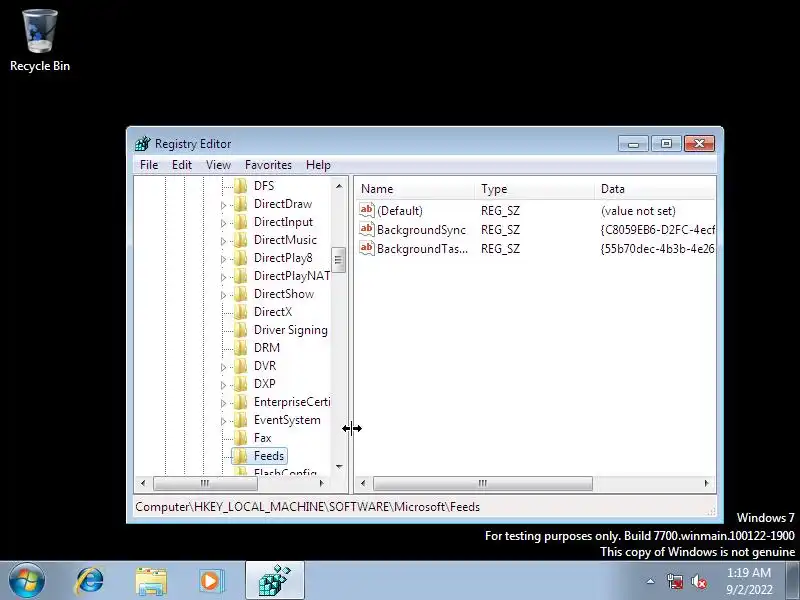Select the DirectX key label

click(273, 312)
